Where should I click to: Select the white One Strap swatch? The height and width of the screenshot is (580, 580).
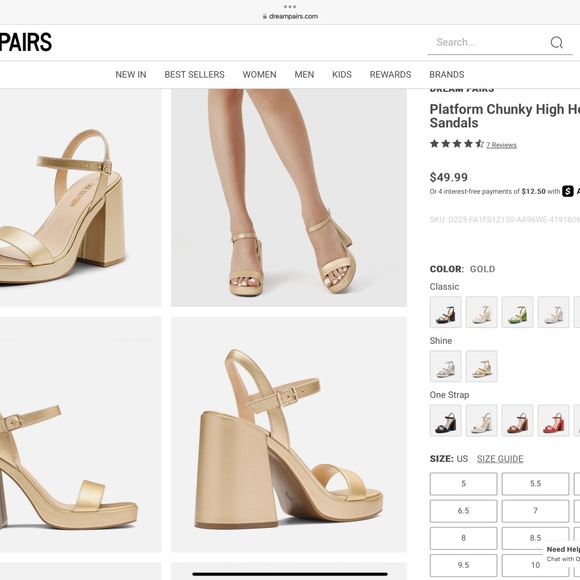pos(481,421)
